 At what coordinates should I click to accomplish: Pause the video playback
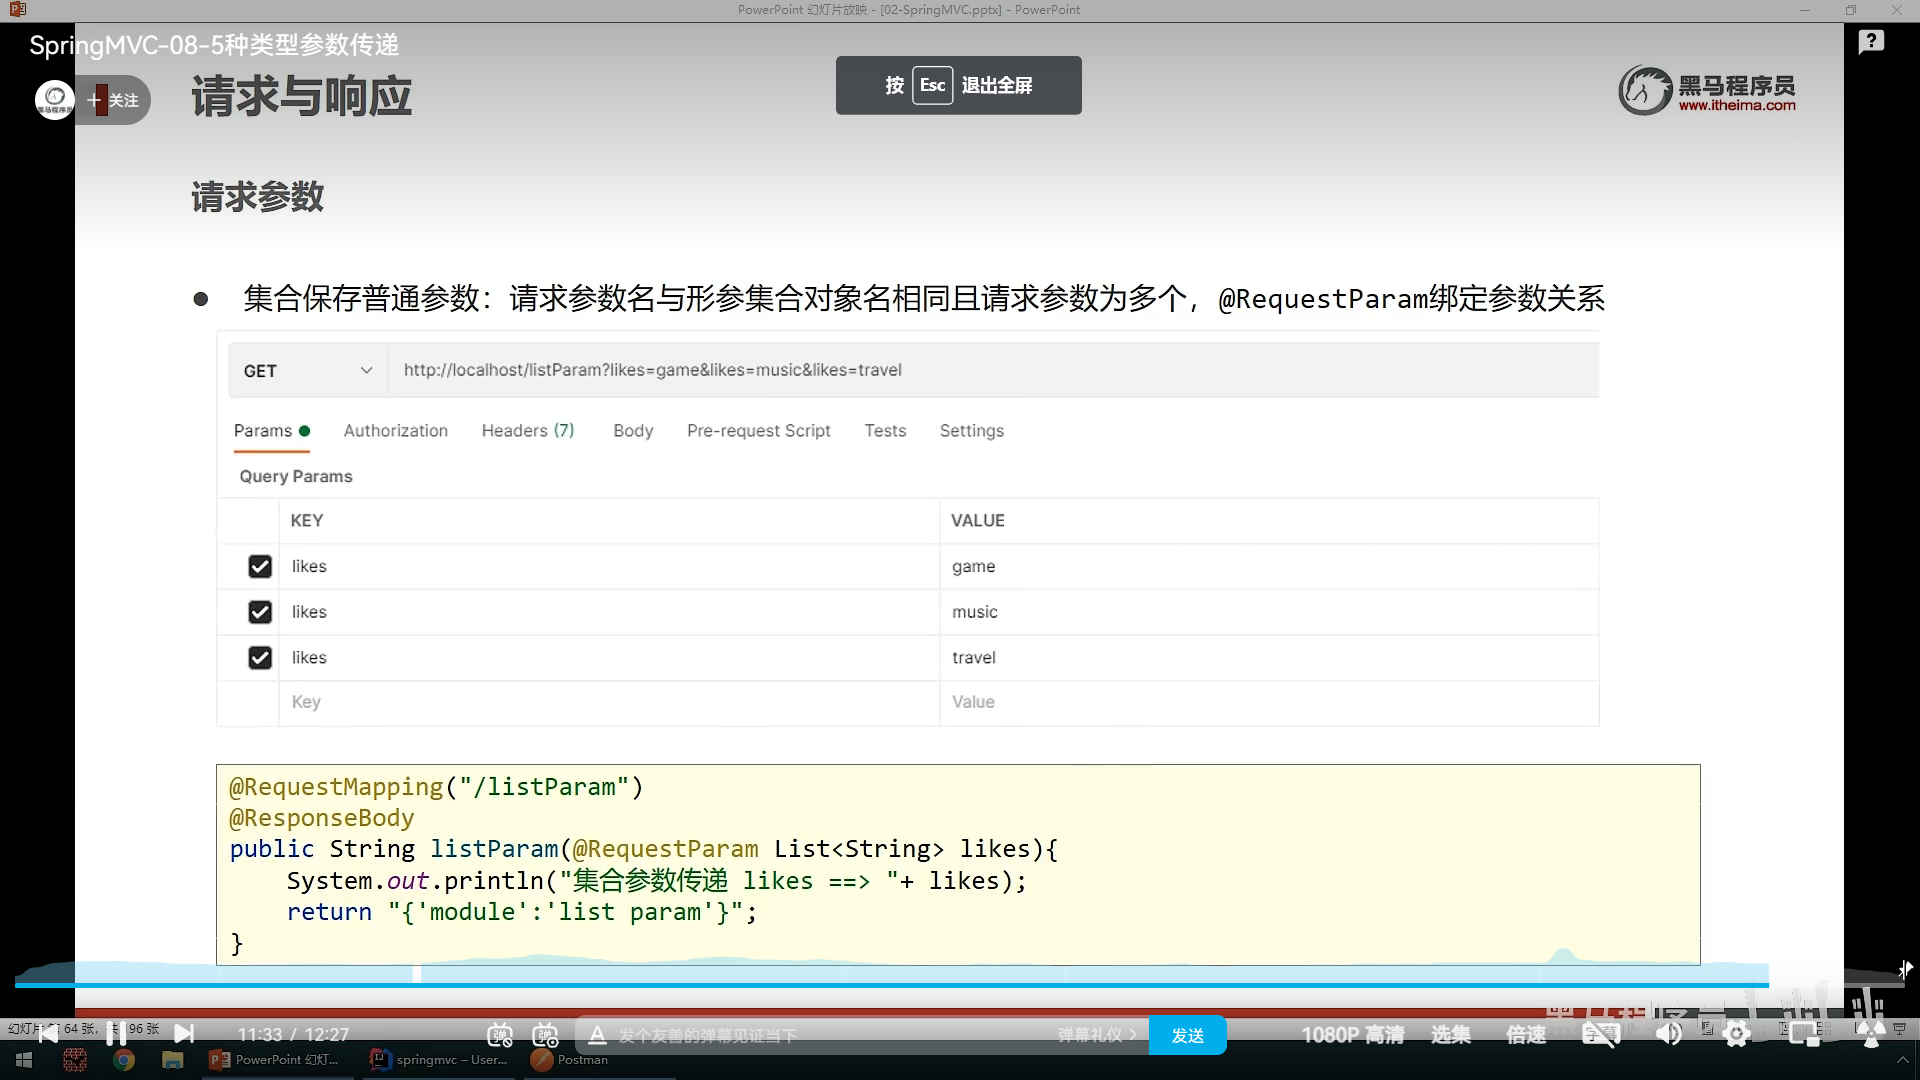tap(116, 1034)
